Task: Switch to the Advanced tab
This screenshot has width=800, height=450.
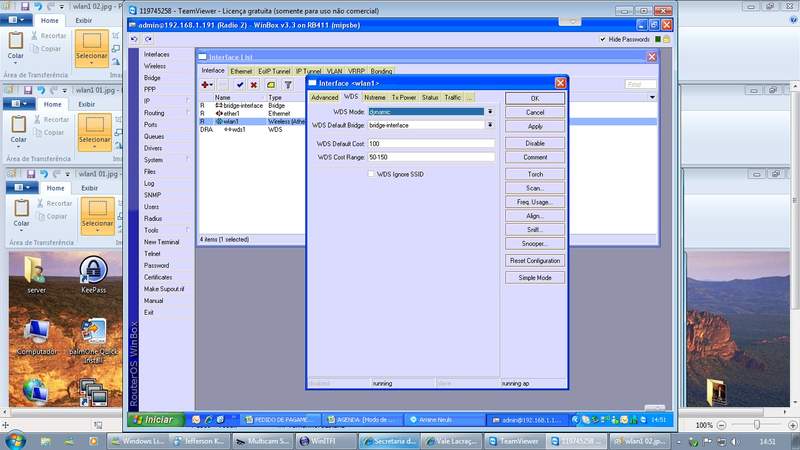Action: click(324, 97)
